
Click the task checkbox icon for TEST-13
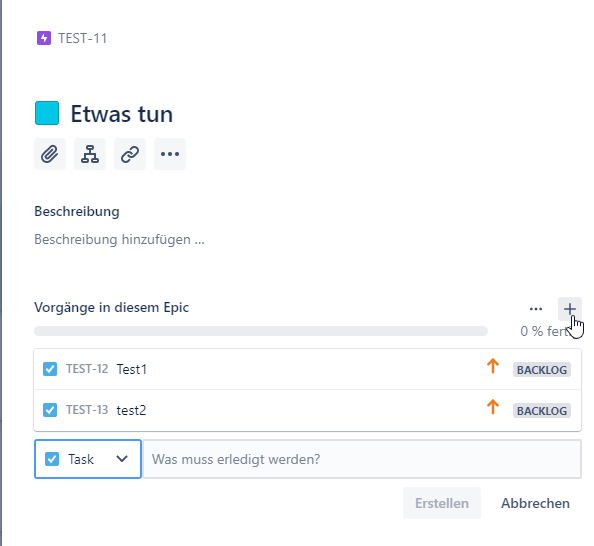(x=50, y=410)
